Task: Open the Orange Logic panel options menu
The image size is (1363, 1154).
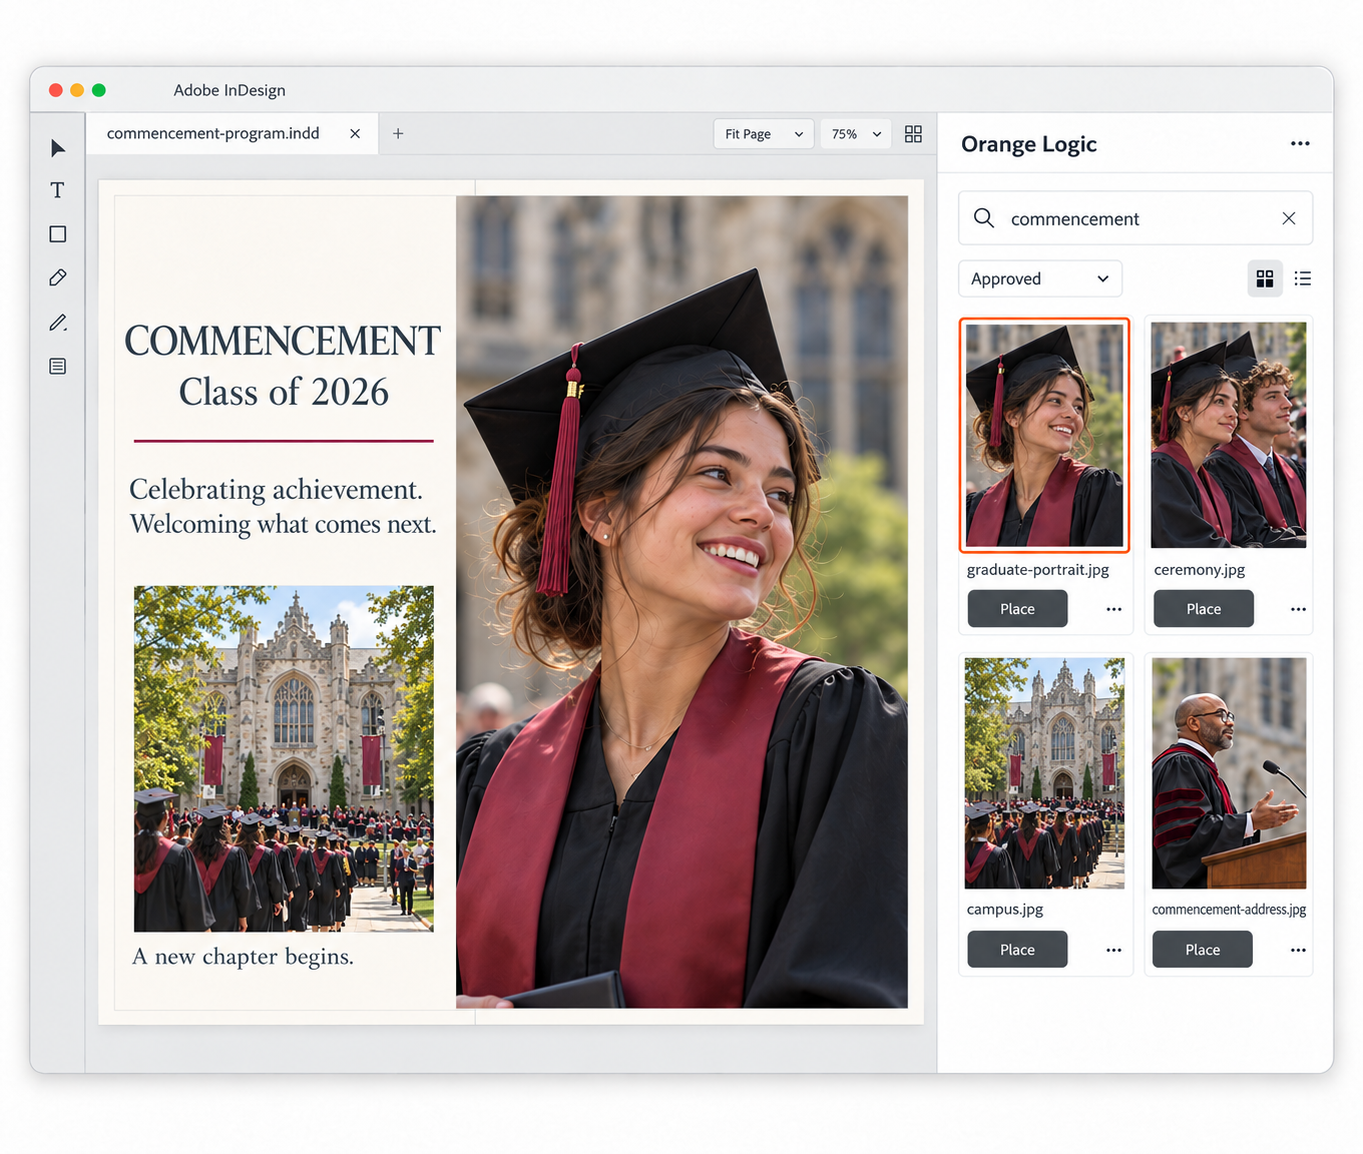Action: (x=1300, y=144)
